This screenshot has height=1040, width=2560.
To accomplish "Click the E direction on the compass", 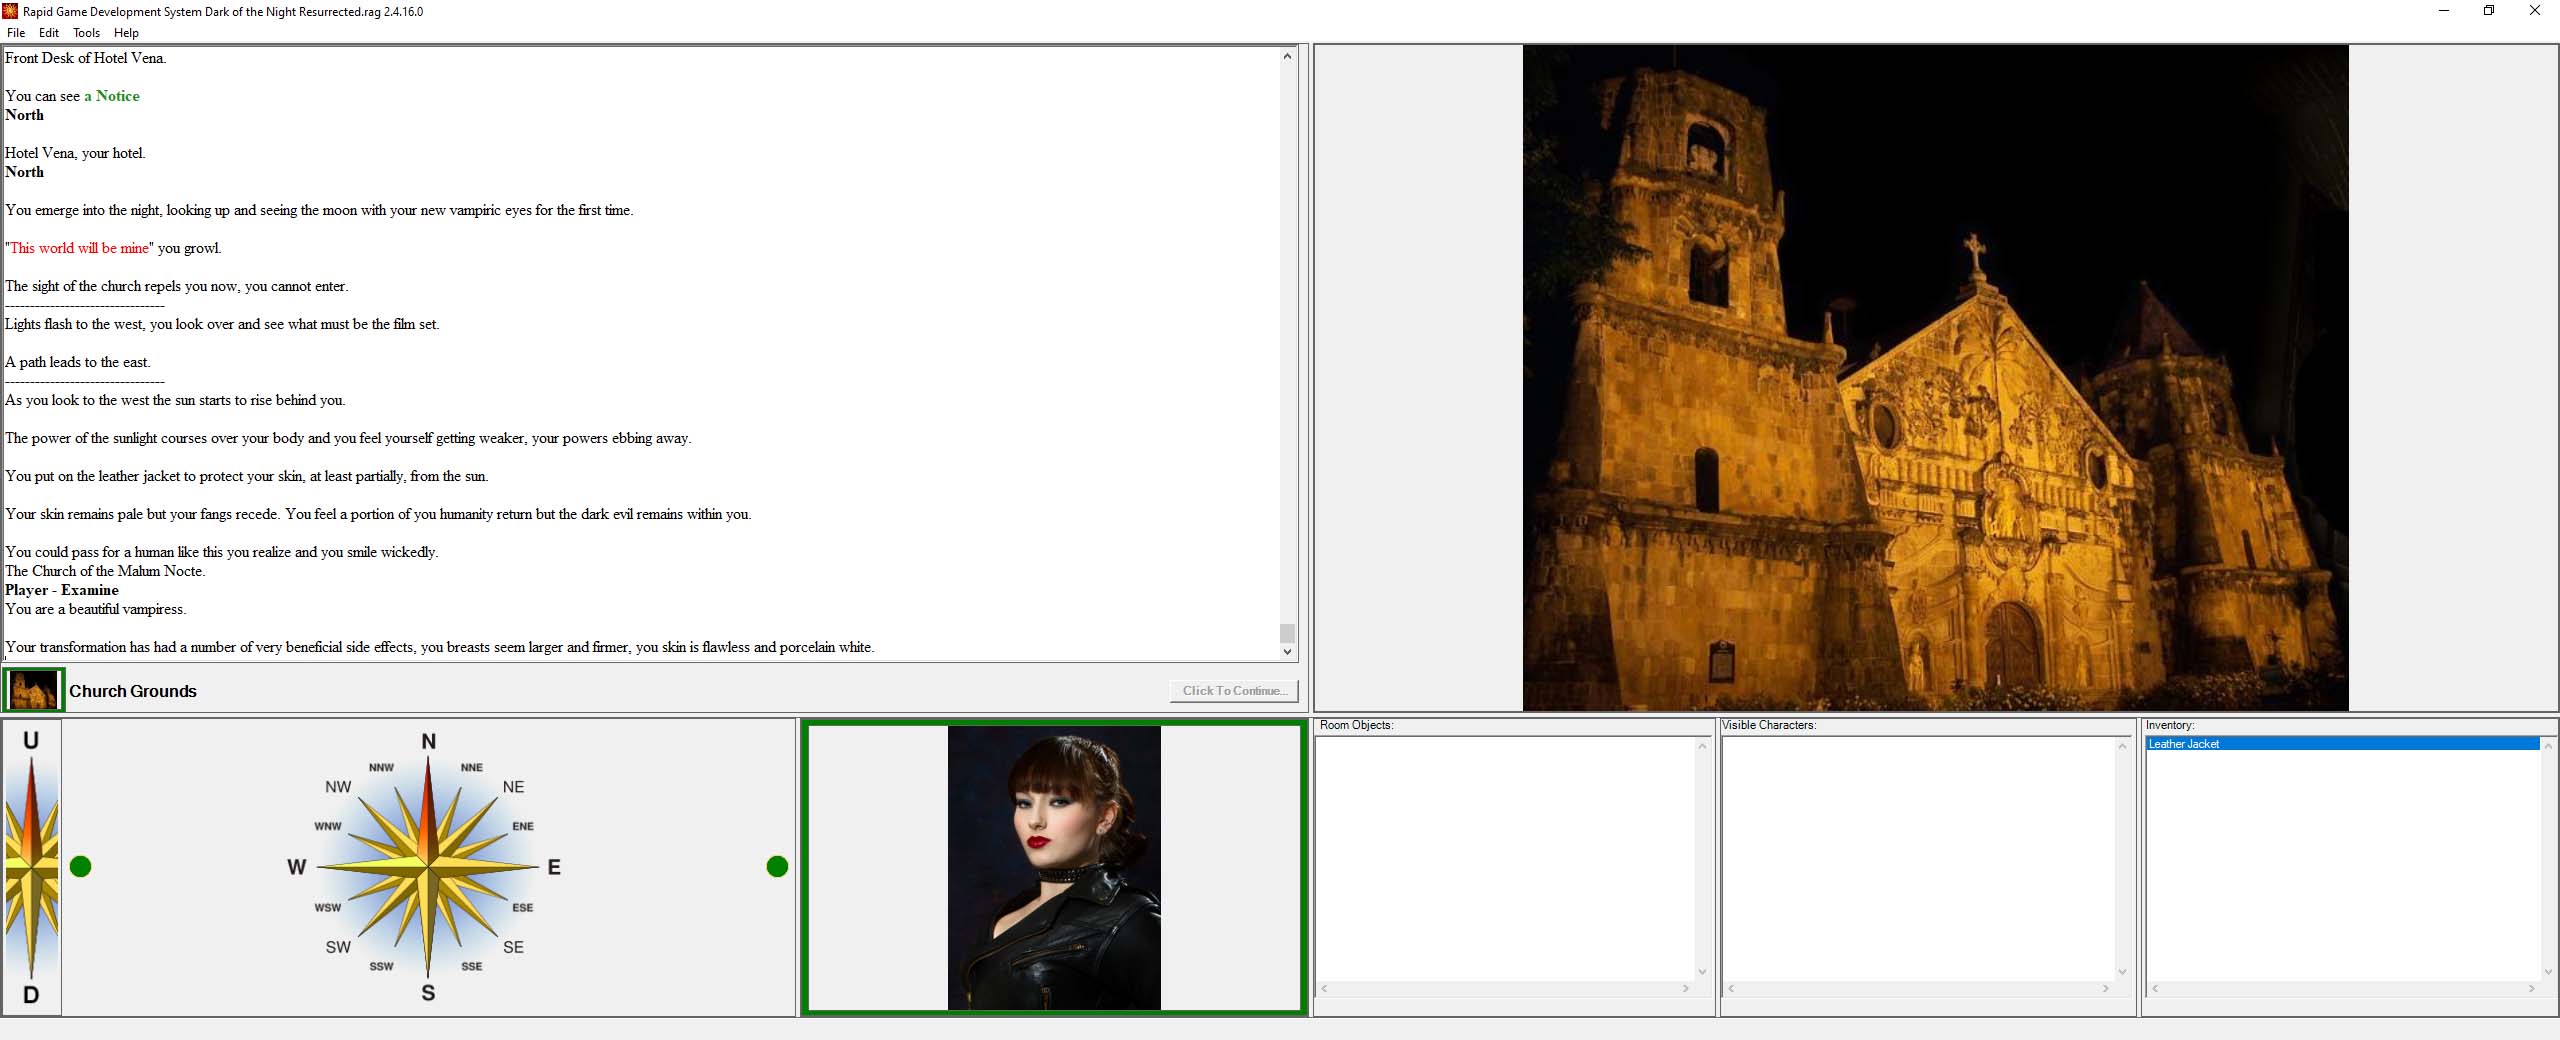I will click(554, 867).
